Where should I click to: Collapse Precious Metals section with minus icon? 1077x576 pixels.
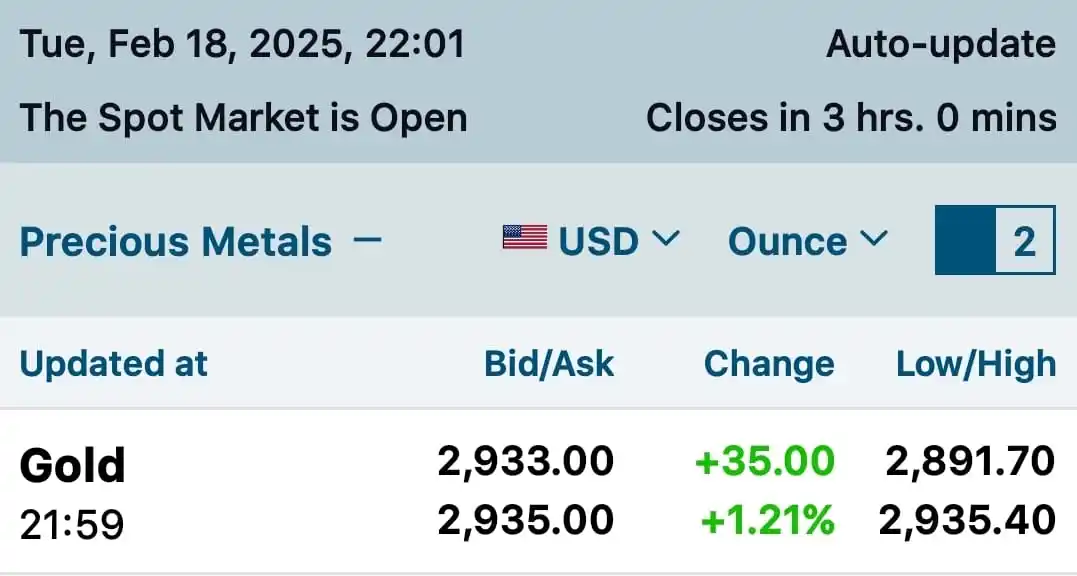(368, 240)
